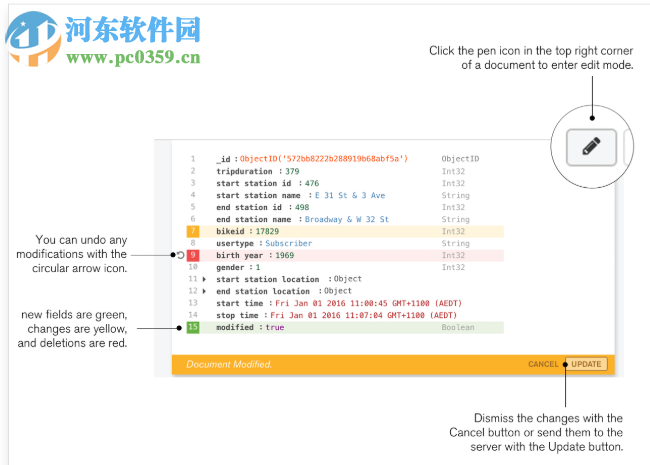Viewport: 650px width, 465px height.
Task: Click the bikeid value 17829
Action: point(267,231)
